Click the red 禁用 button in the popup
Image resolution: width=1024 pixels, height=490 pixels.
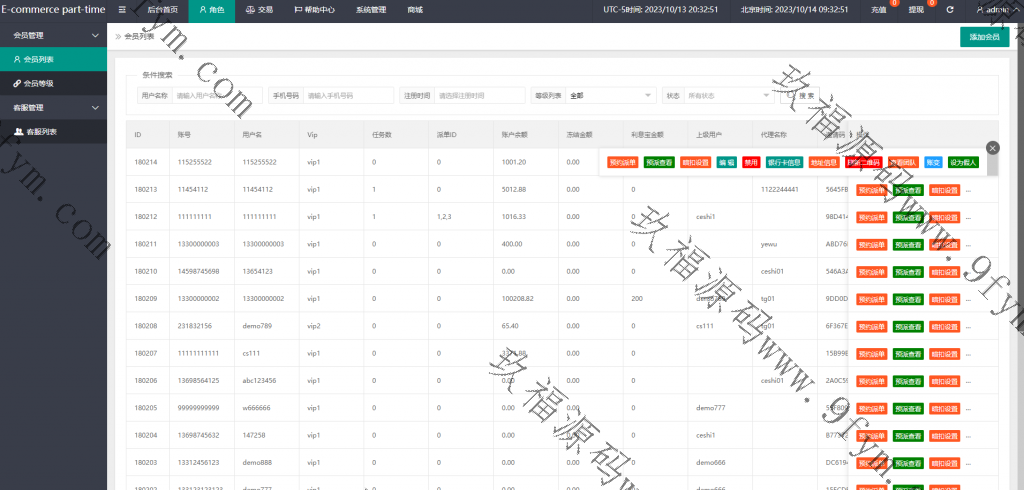coord(750,161)
